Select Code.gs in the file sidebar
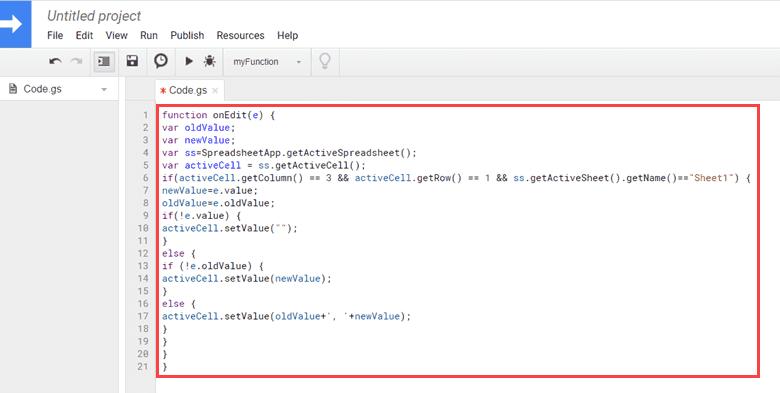 [43, 89]
